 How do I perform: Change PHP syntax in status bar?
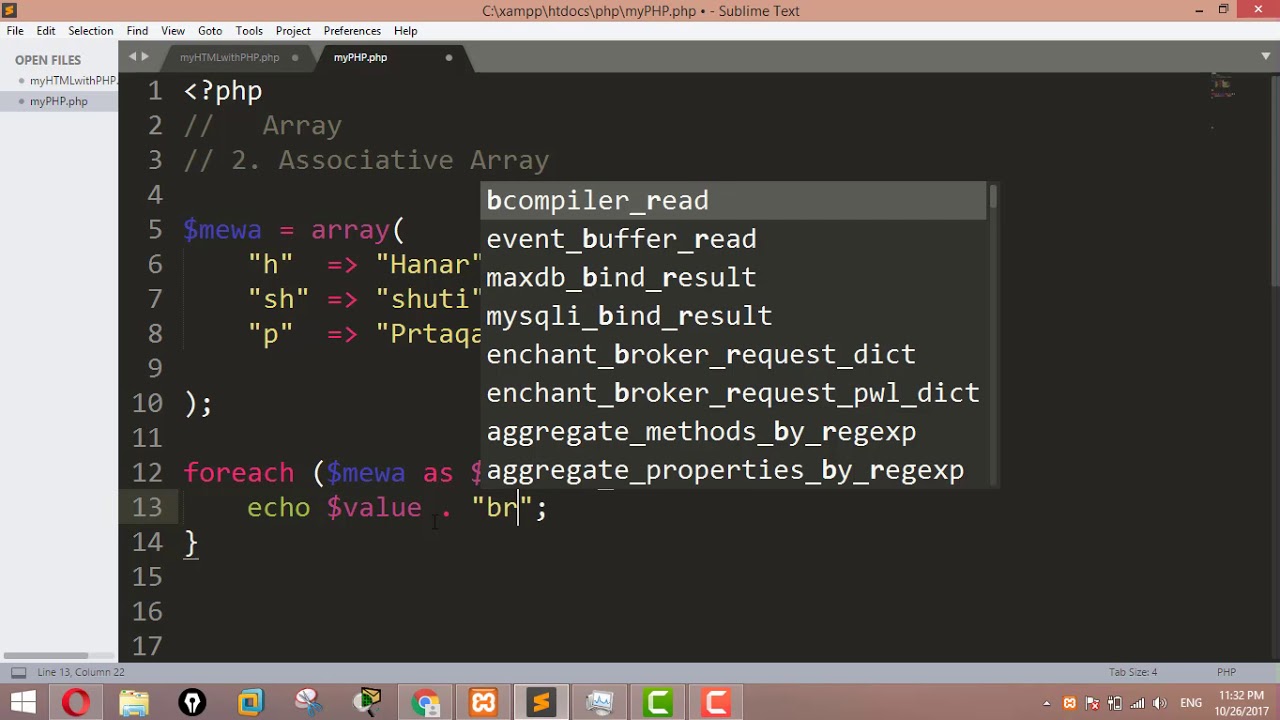1226,672
